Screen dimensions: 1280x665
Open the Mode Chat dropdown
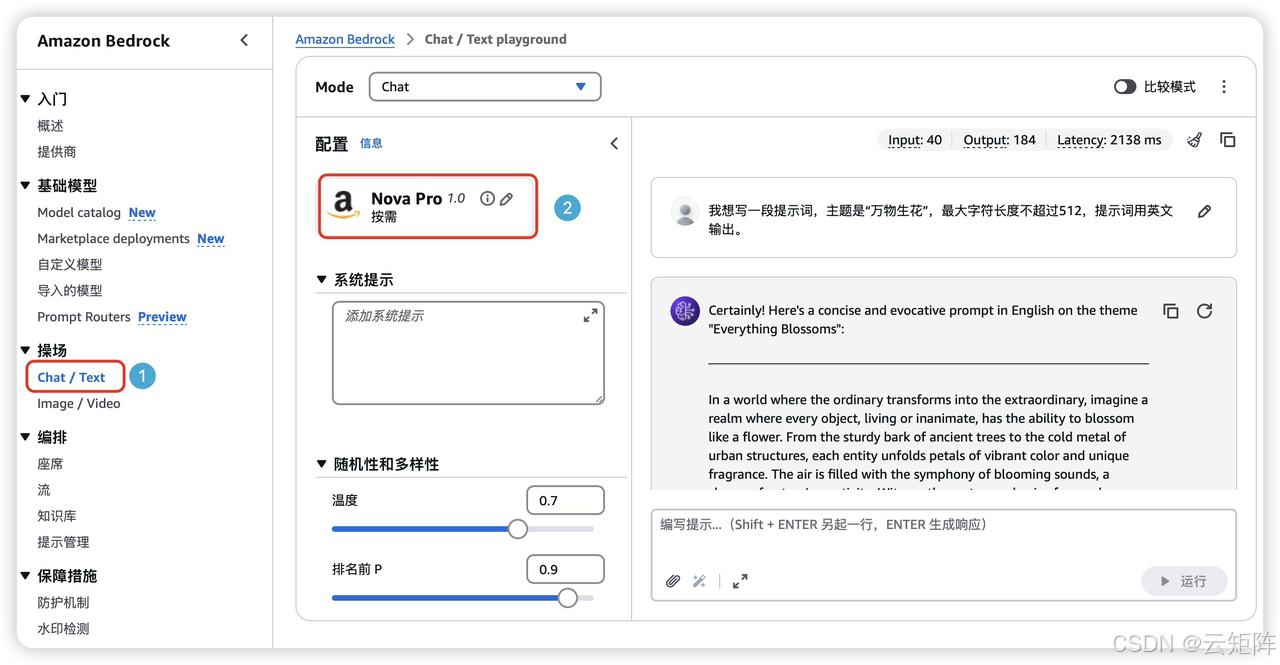point(485,87)
